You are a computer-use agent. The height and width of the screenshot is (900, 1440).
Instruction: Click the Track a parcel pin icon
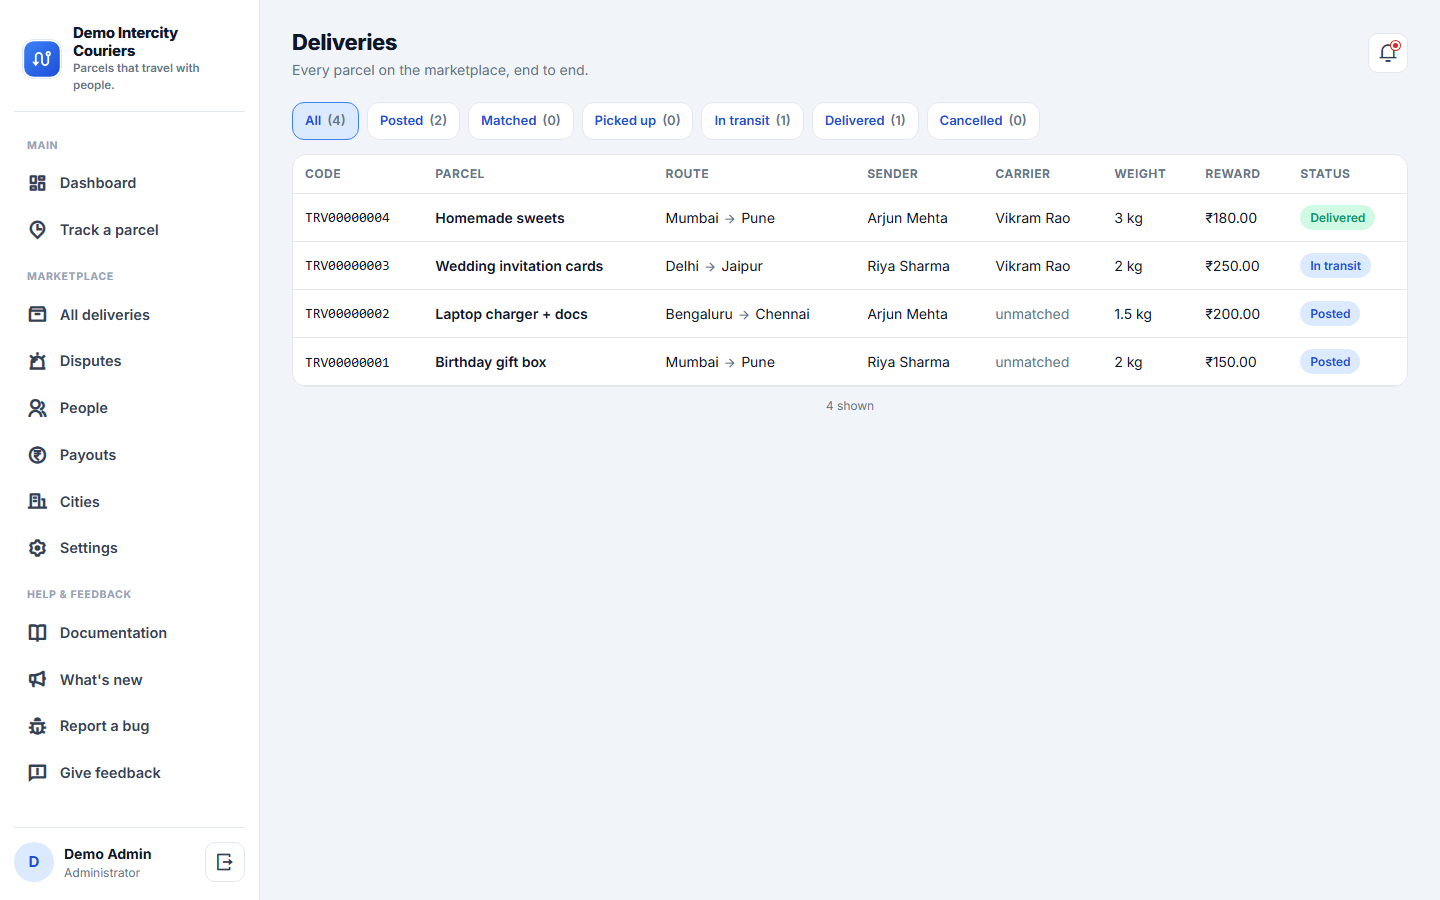pos(38,230)
